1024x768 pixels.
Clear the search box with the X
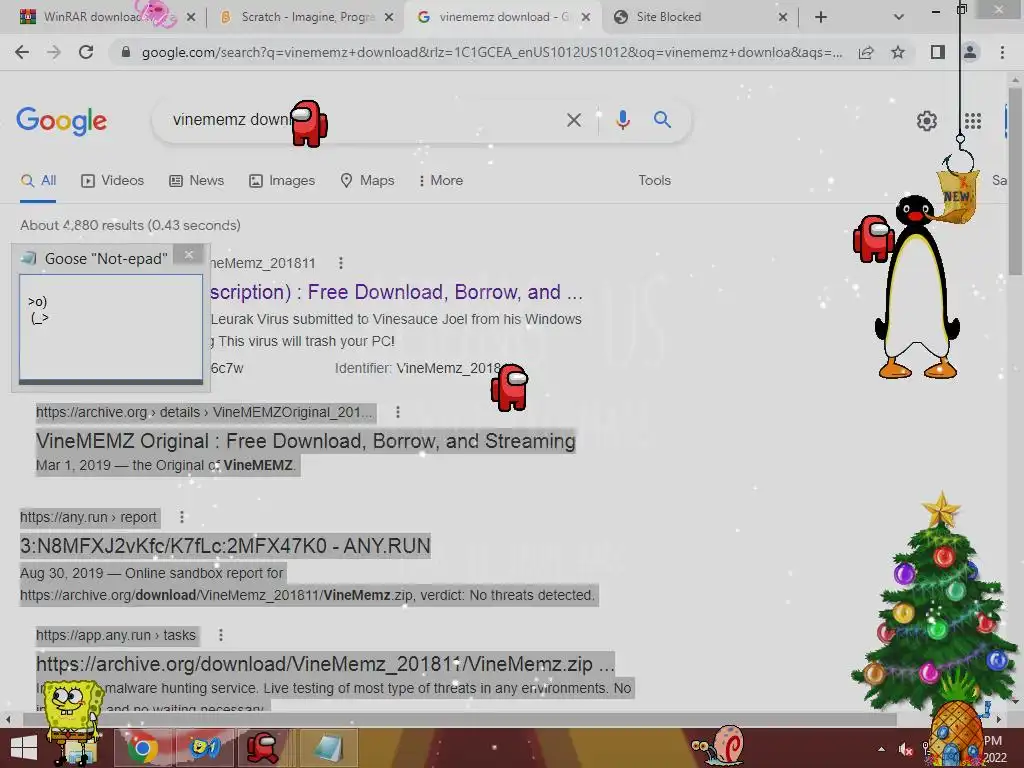click(573, 120)
